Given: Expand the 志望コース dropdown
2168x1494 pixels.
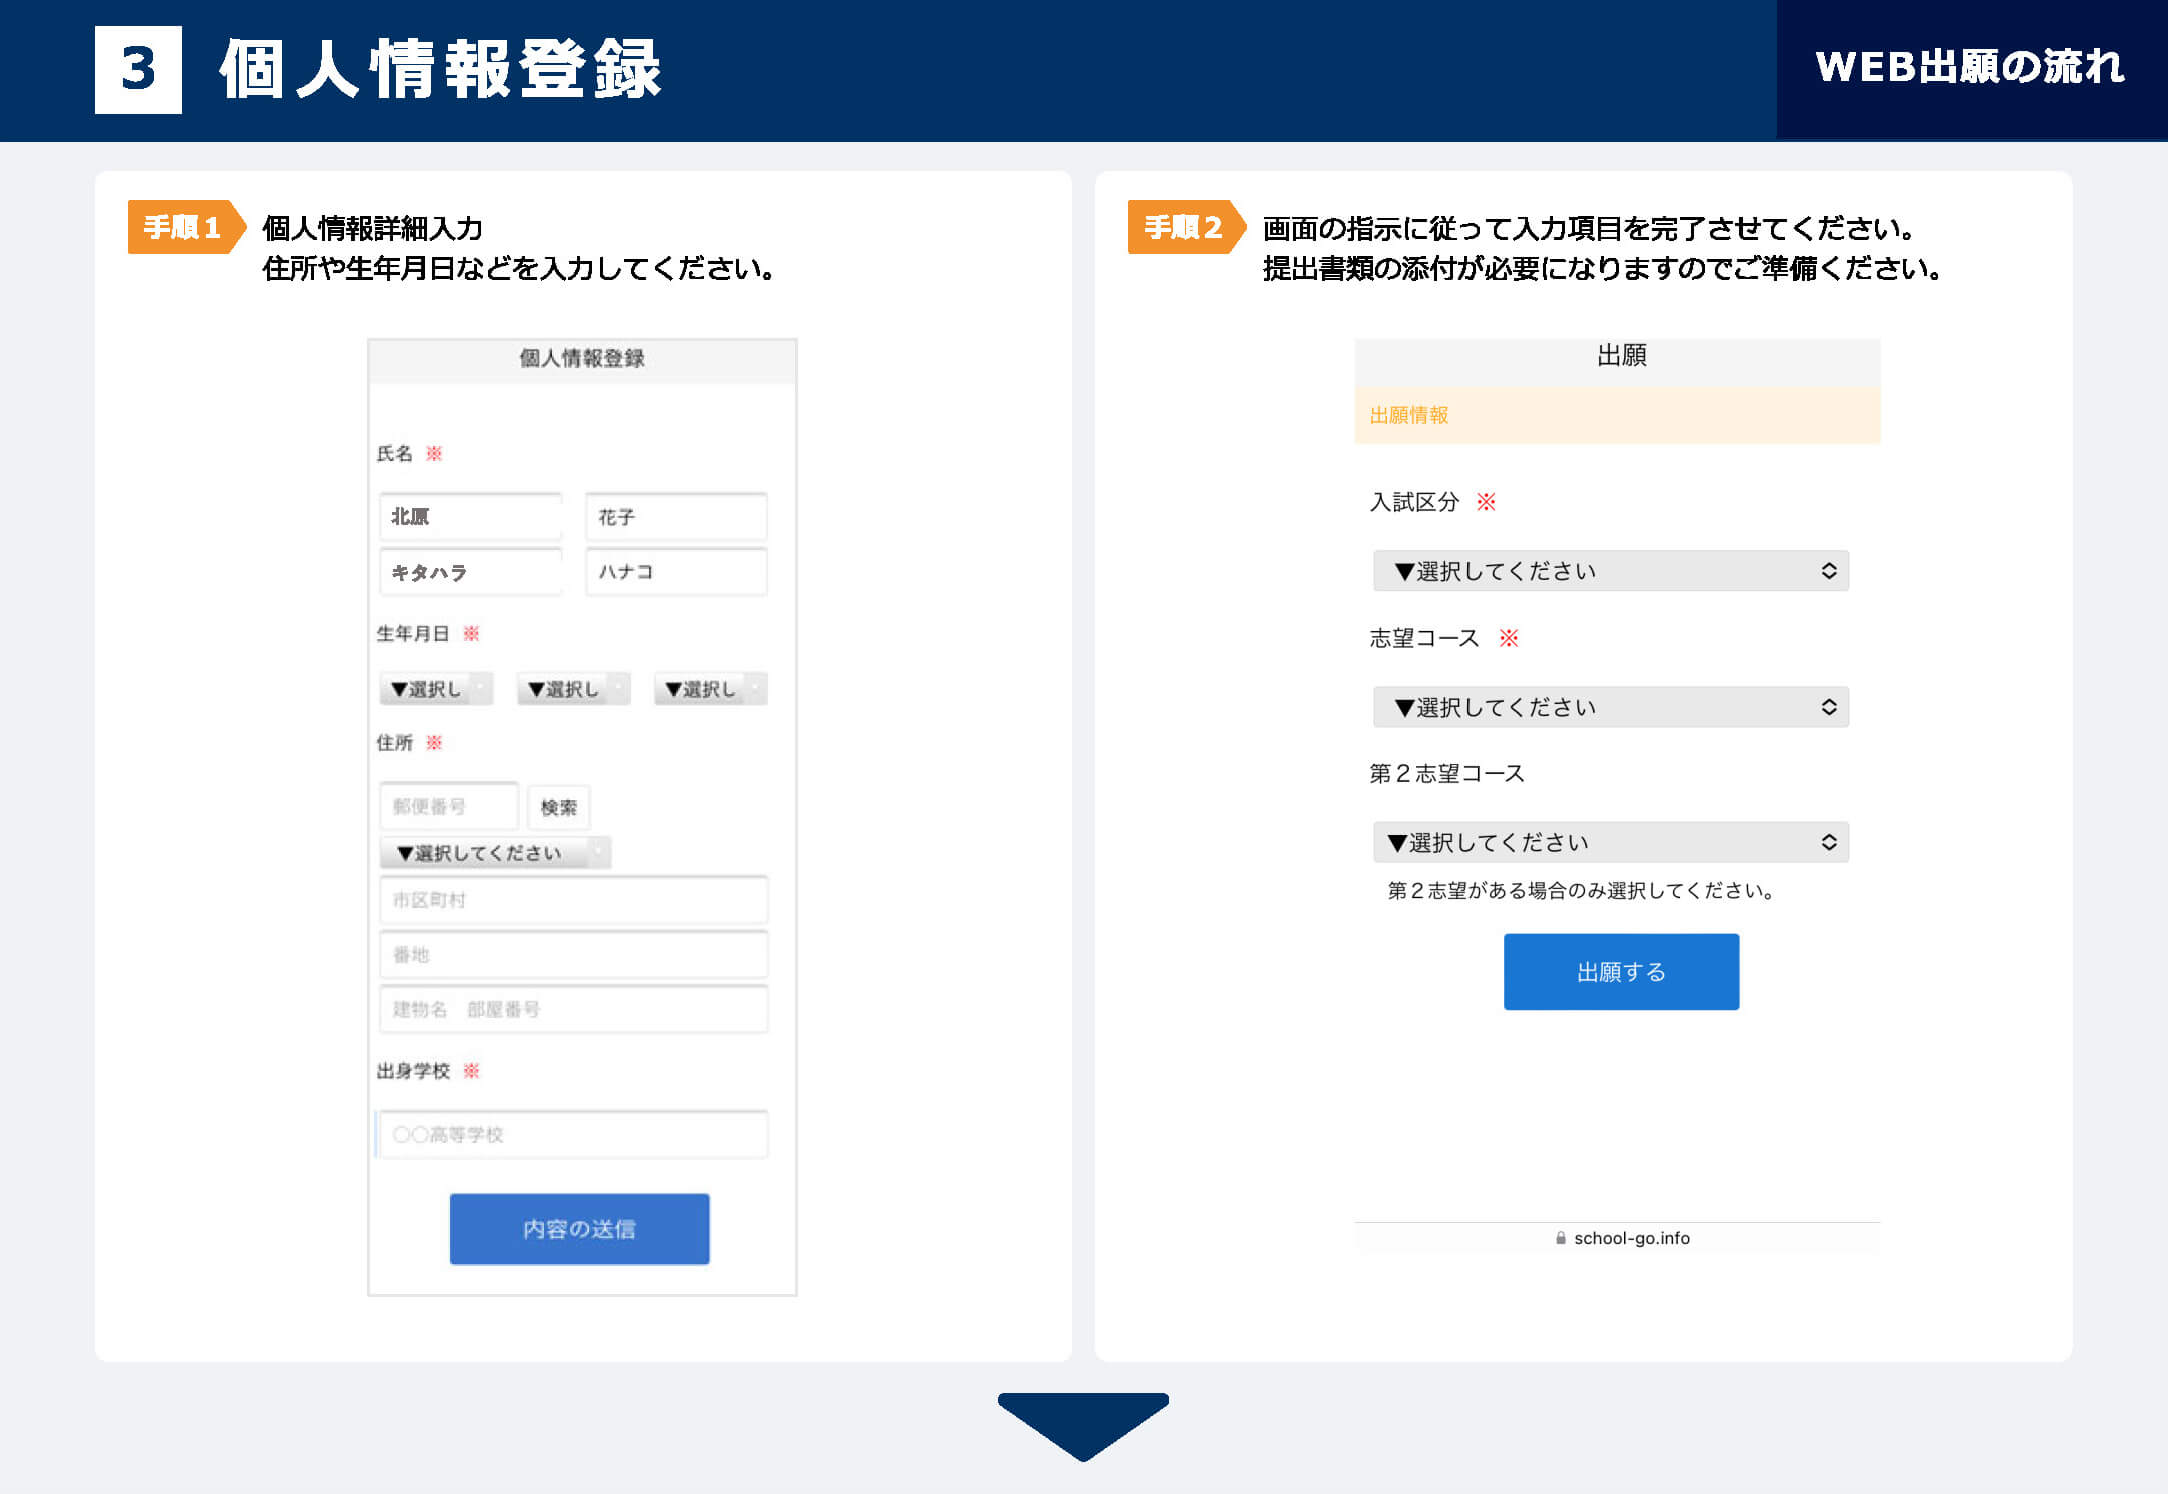Looking at the screenshot, I should pos(1610,707).
